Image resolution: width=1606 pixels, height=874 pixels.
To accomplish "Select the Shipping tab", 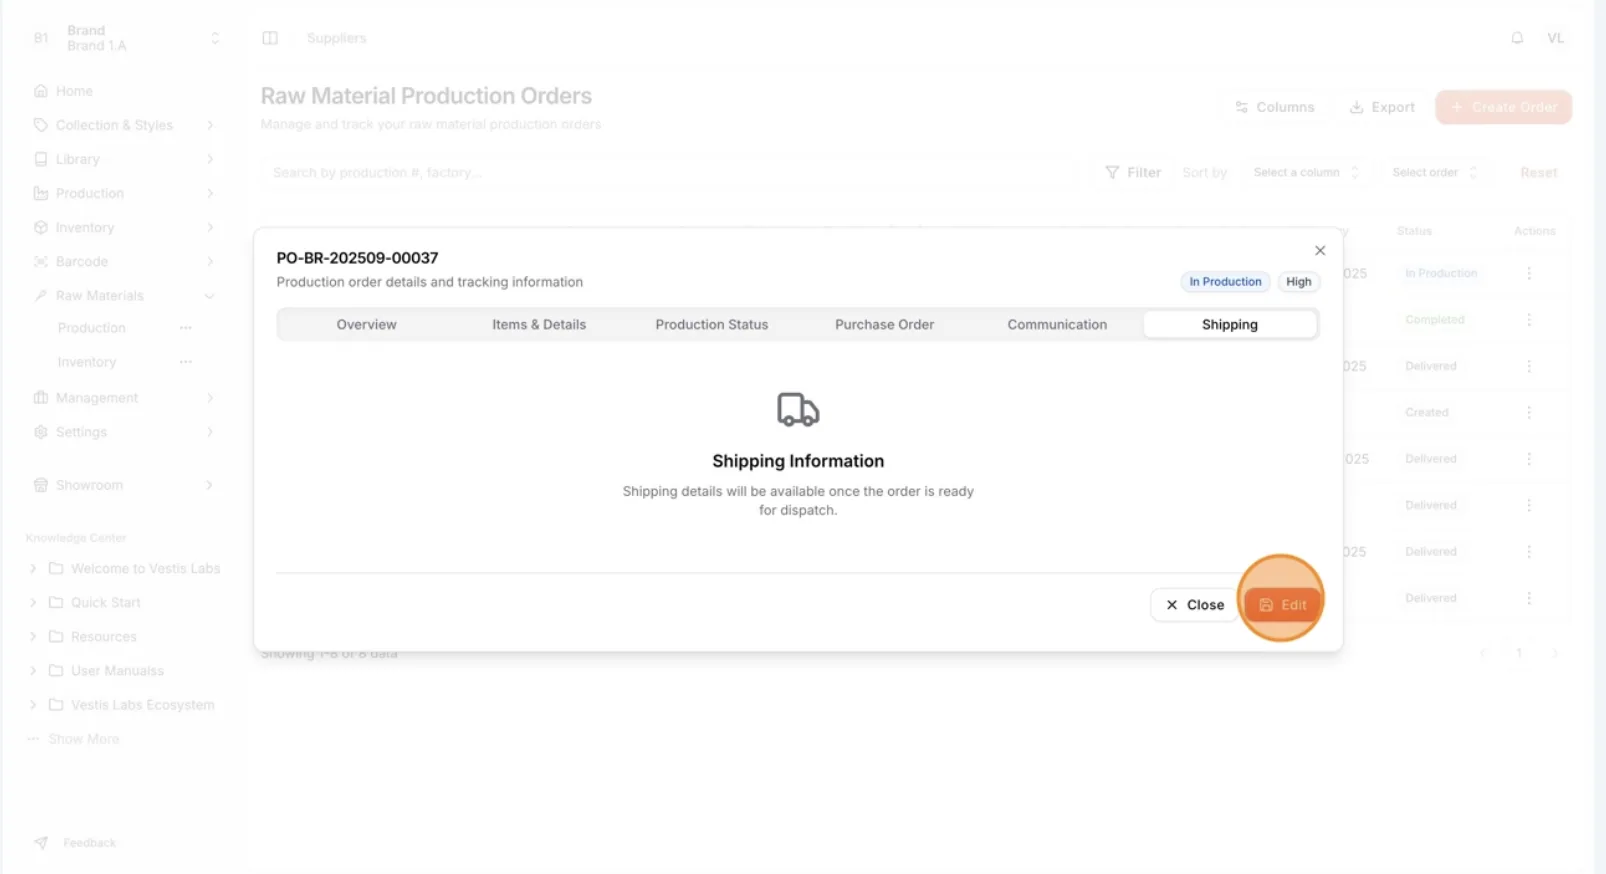I will click(1230, 324).
